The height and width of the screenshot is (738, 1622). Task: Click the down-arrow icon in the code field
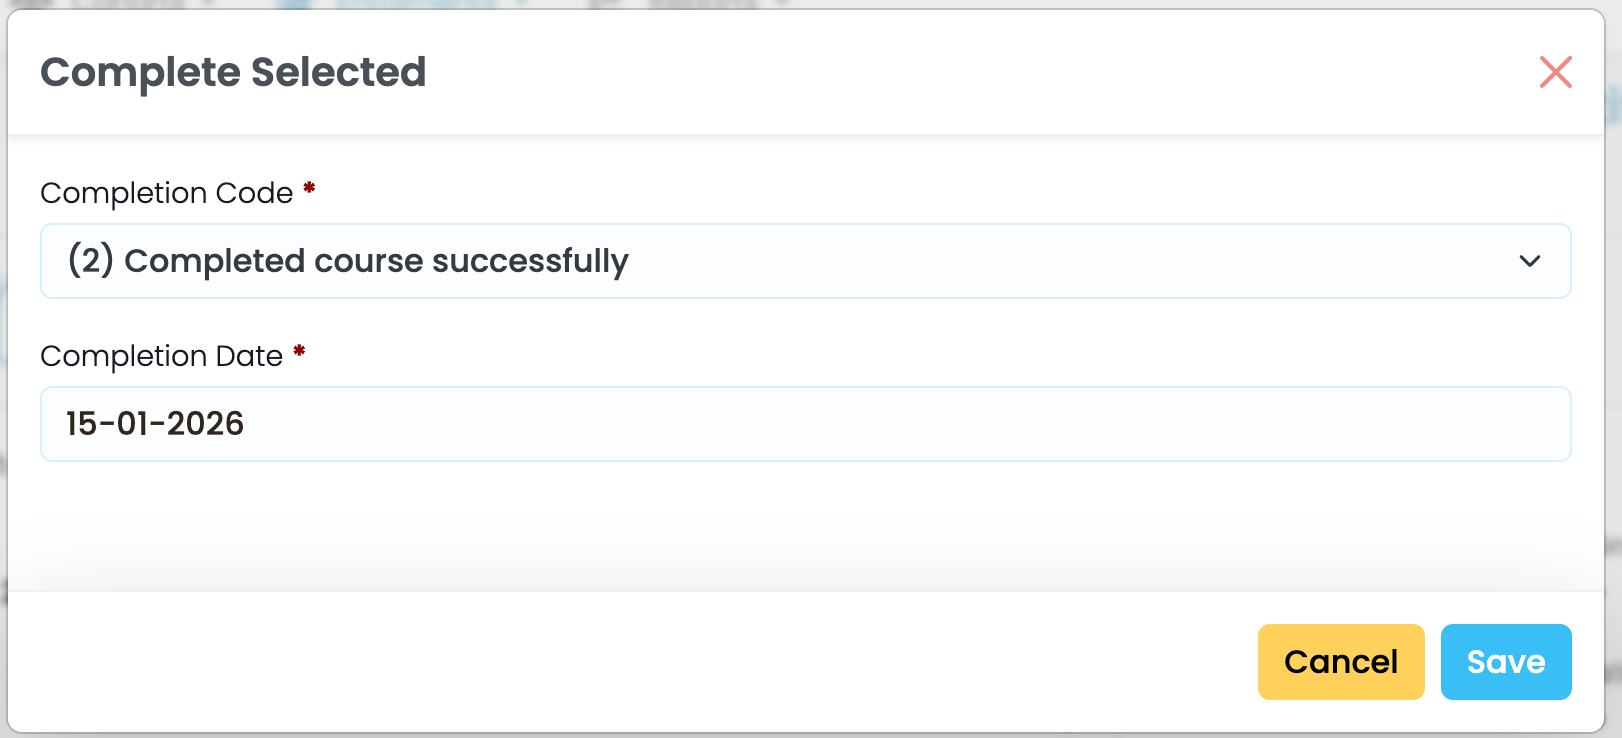click(x=1529, y=261)
